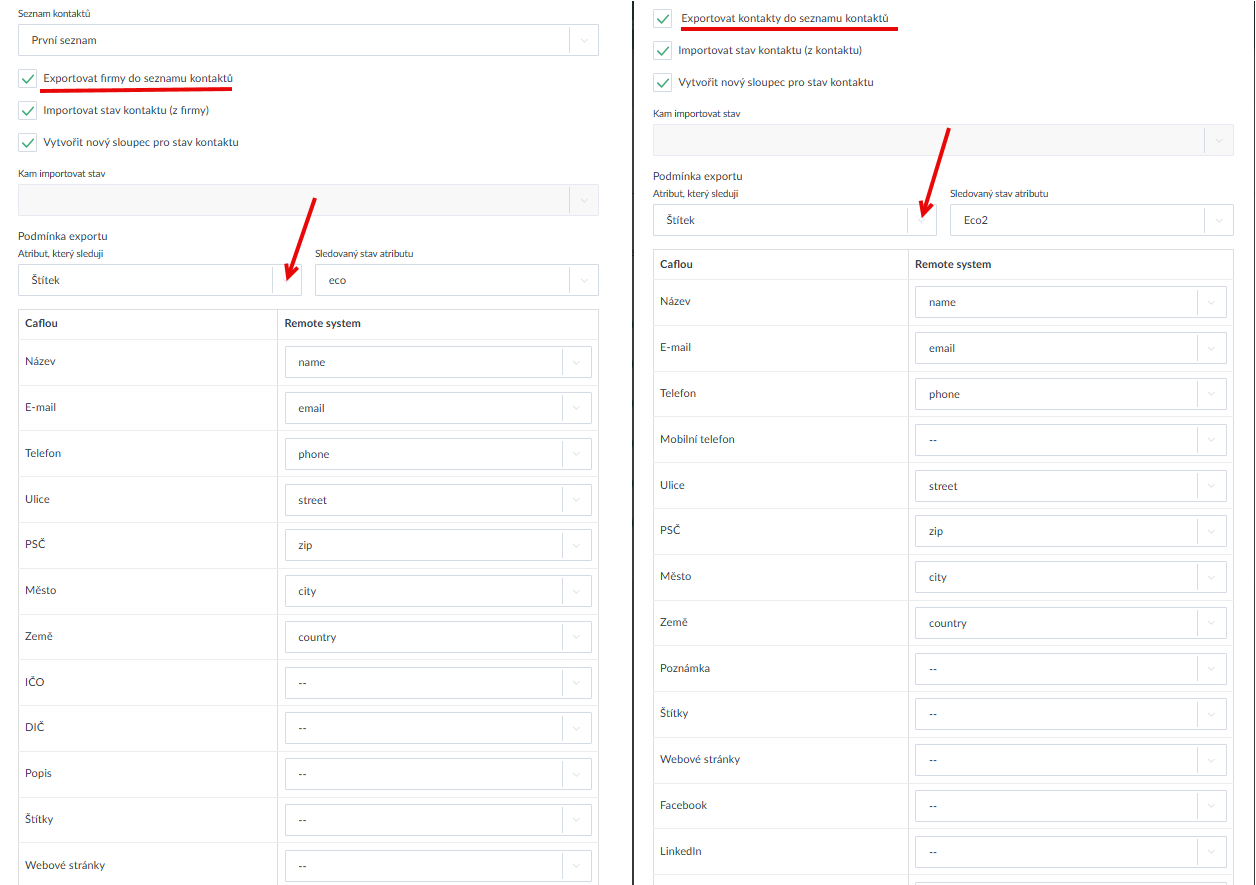Open the "První seznam" contact list dropdown
This screenshot has width=1256, height=885.
(290, 41)
